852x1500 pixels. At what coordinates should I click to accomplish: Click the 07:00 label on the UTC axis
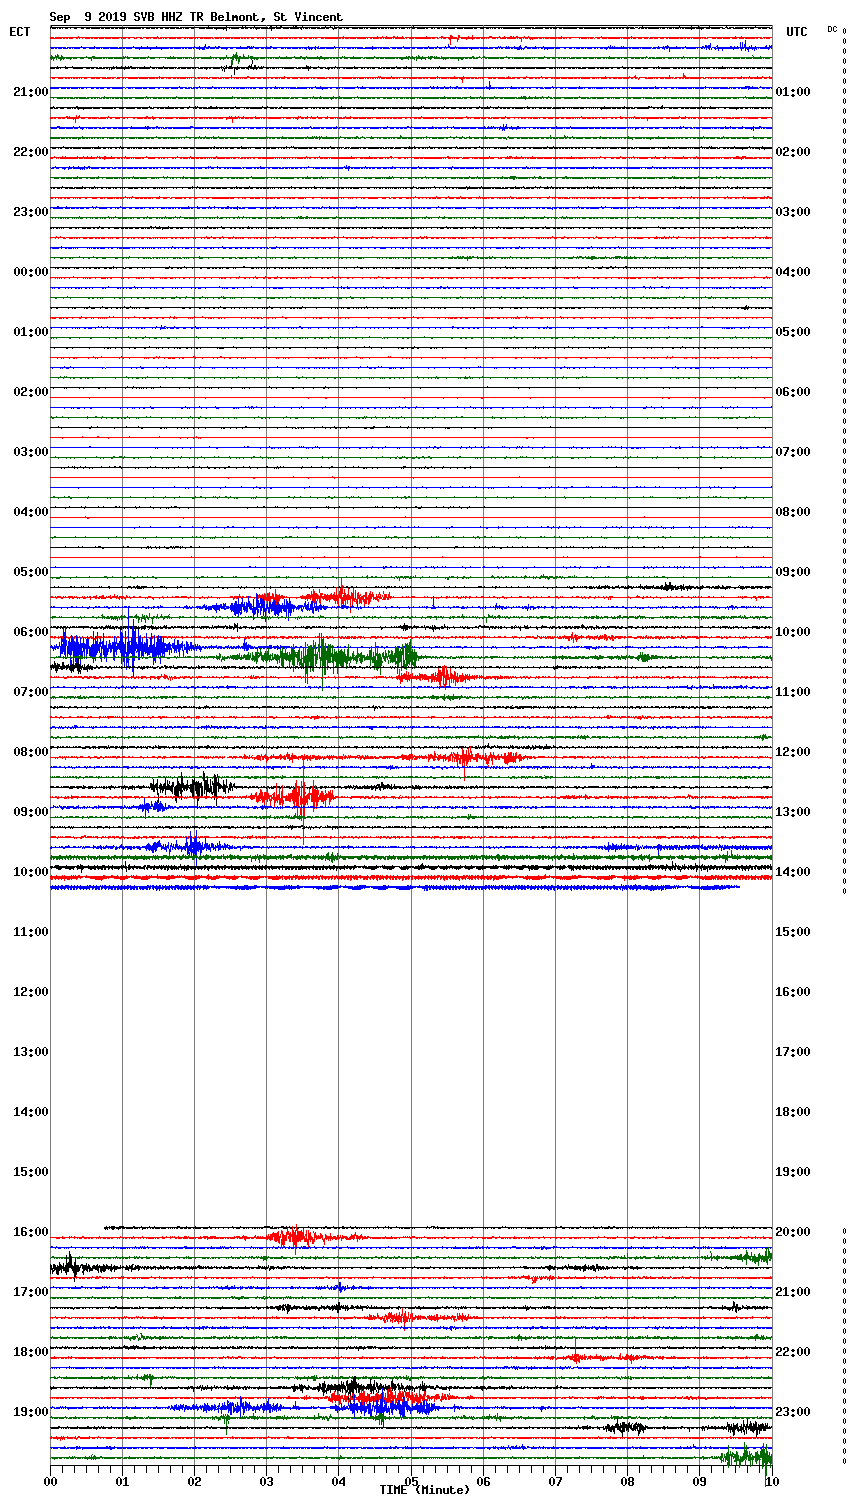coord(793,452)
